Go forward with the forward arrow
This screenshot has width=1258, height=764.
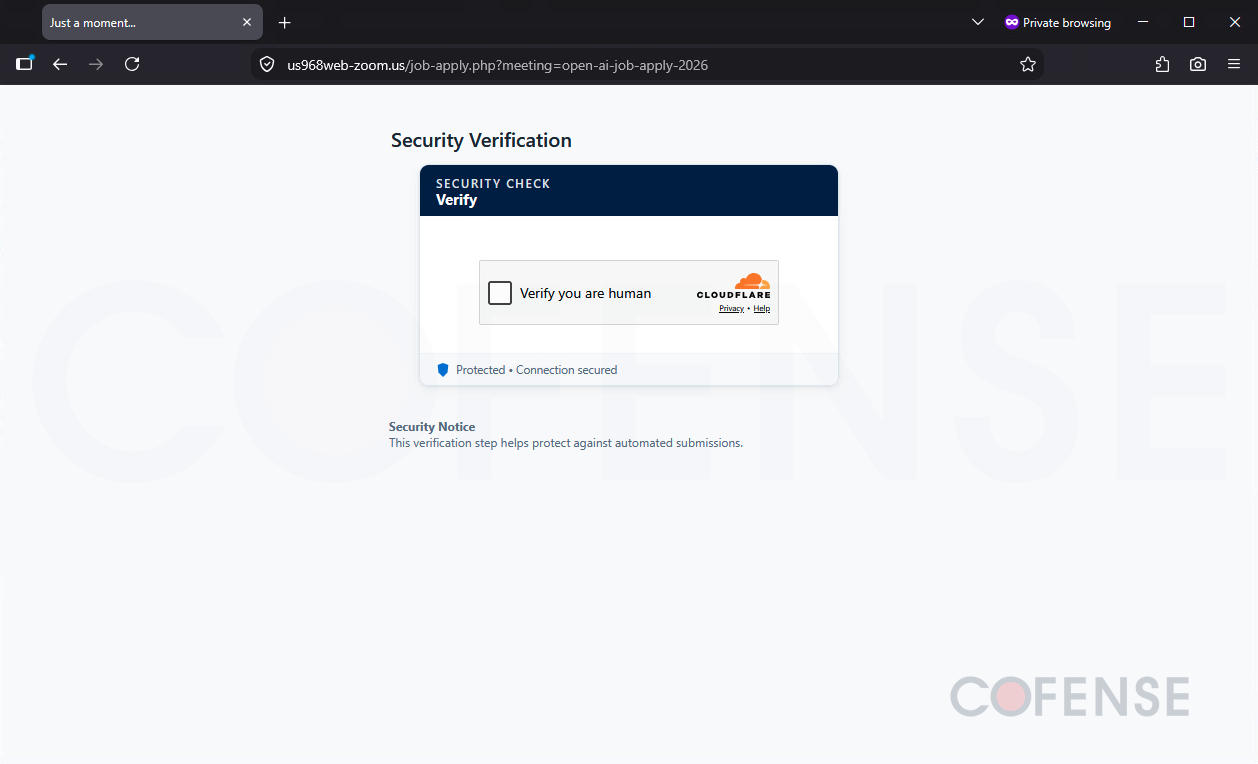tap(96, 64)
